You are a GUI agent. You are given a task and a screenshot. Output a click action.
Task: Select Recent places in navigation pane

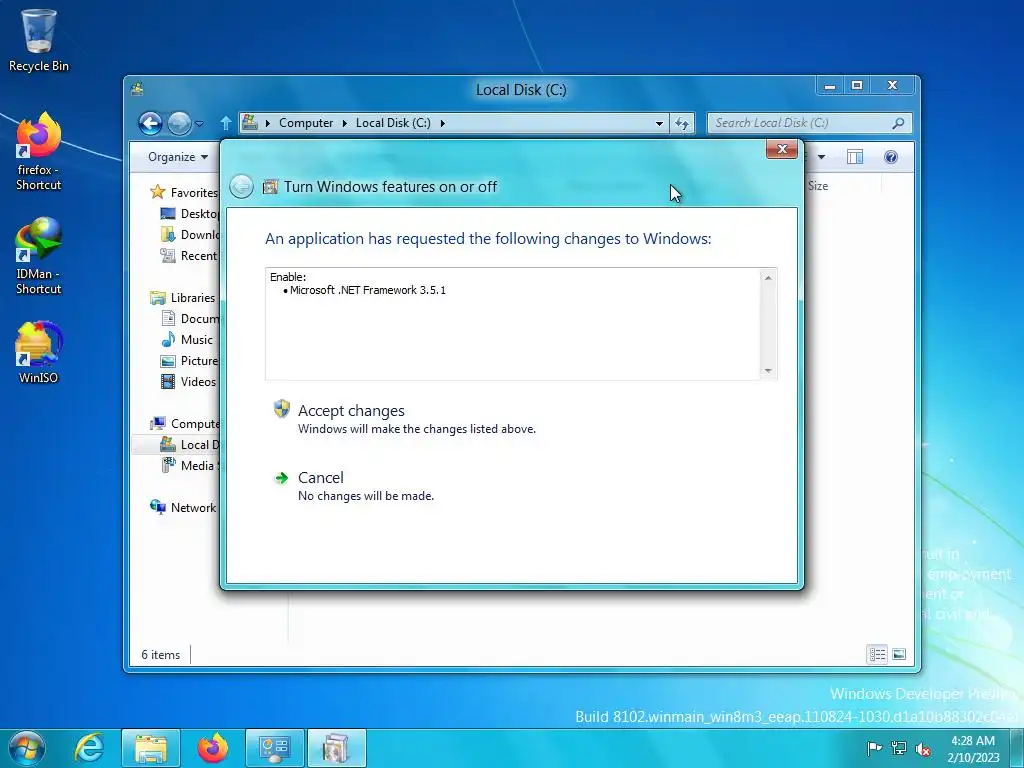[189, 255]
